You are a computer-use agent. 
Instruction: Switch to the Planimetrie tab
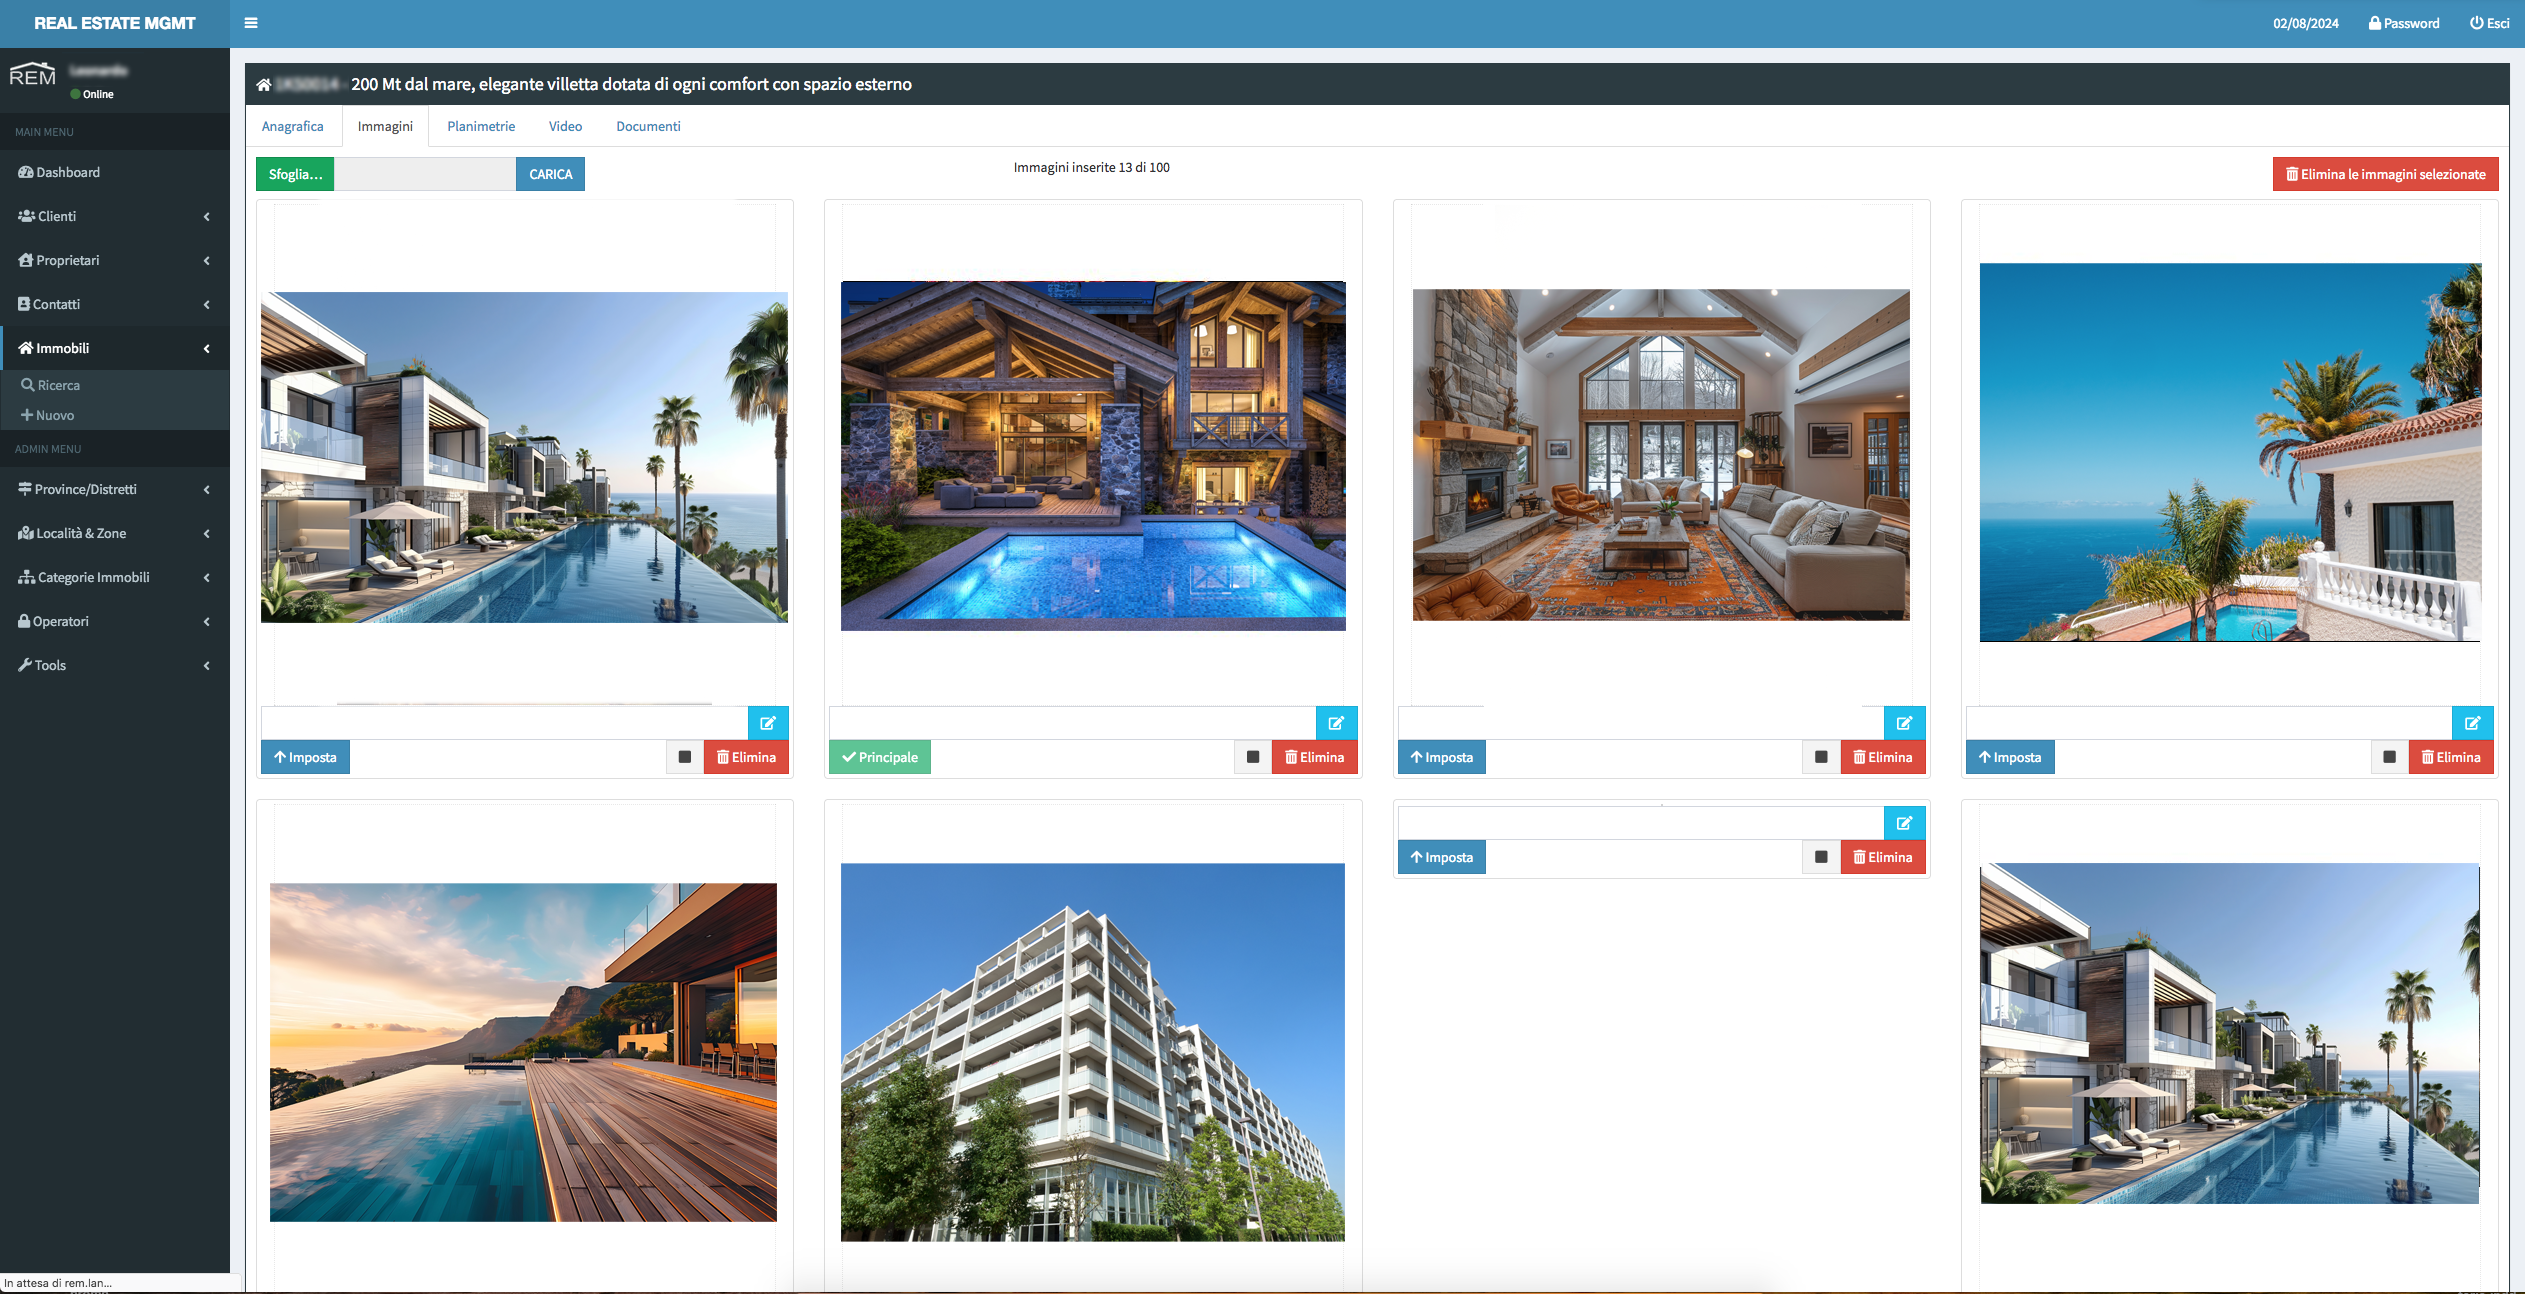pyautogui.click(x=481, y=126)
